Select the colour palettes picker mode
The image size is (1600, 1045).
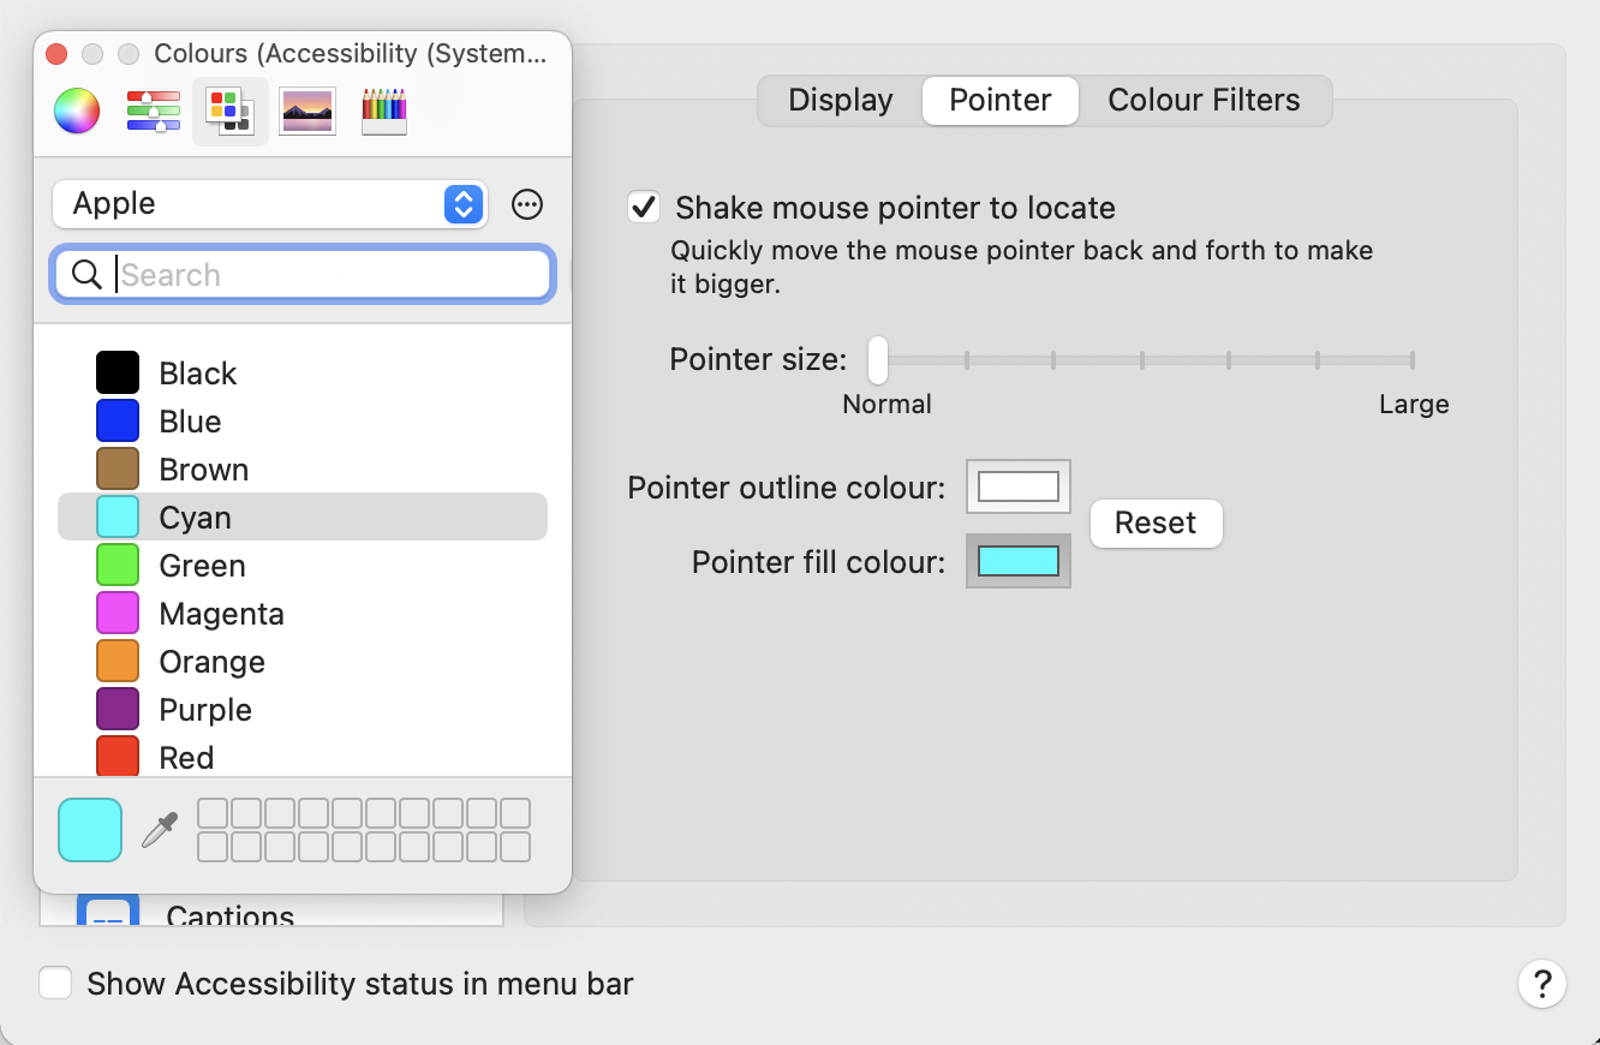click(230, 111)
